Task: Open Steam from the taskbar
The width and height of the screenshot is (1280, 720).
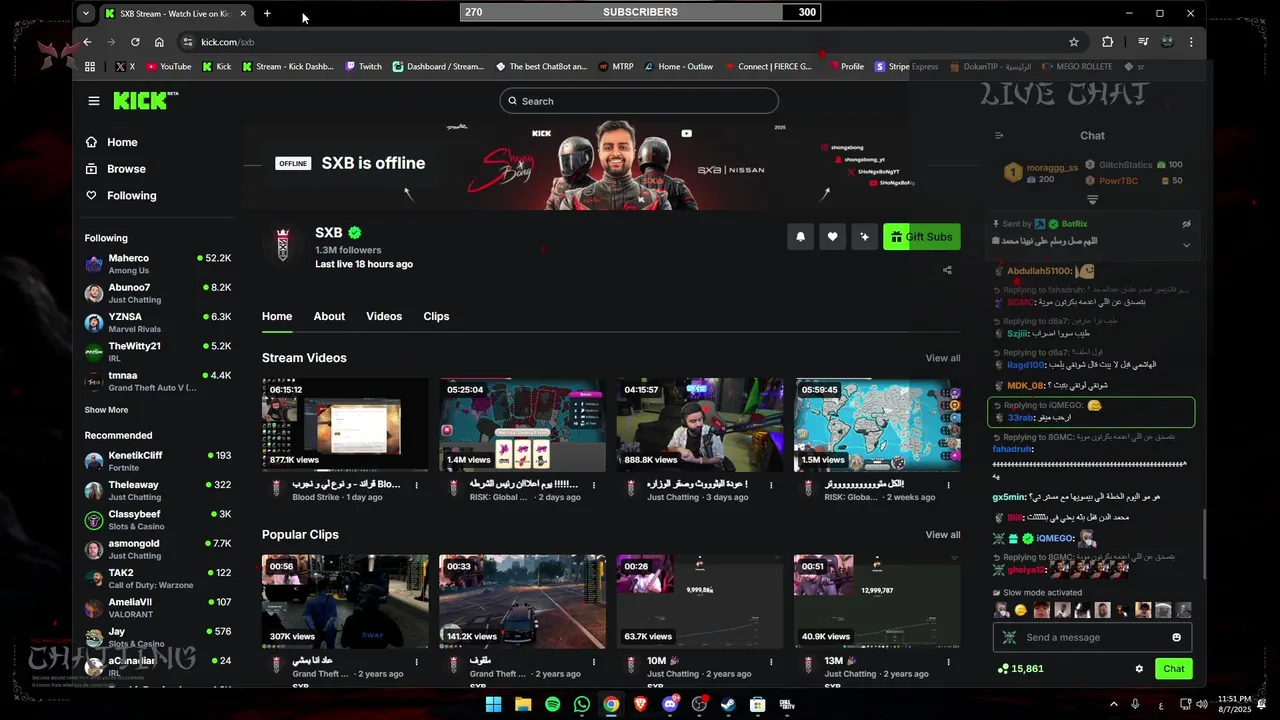Action: click(x=728, y=705)
